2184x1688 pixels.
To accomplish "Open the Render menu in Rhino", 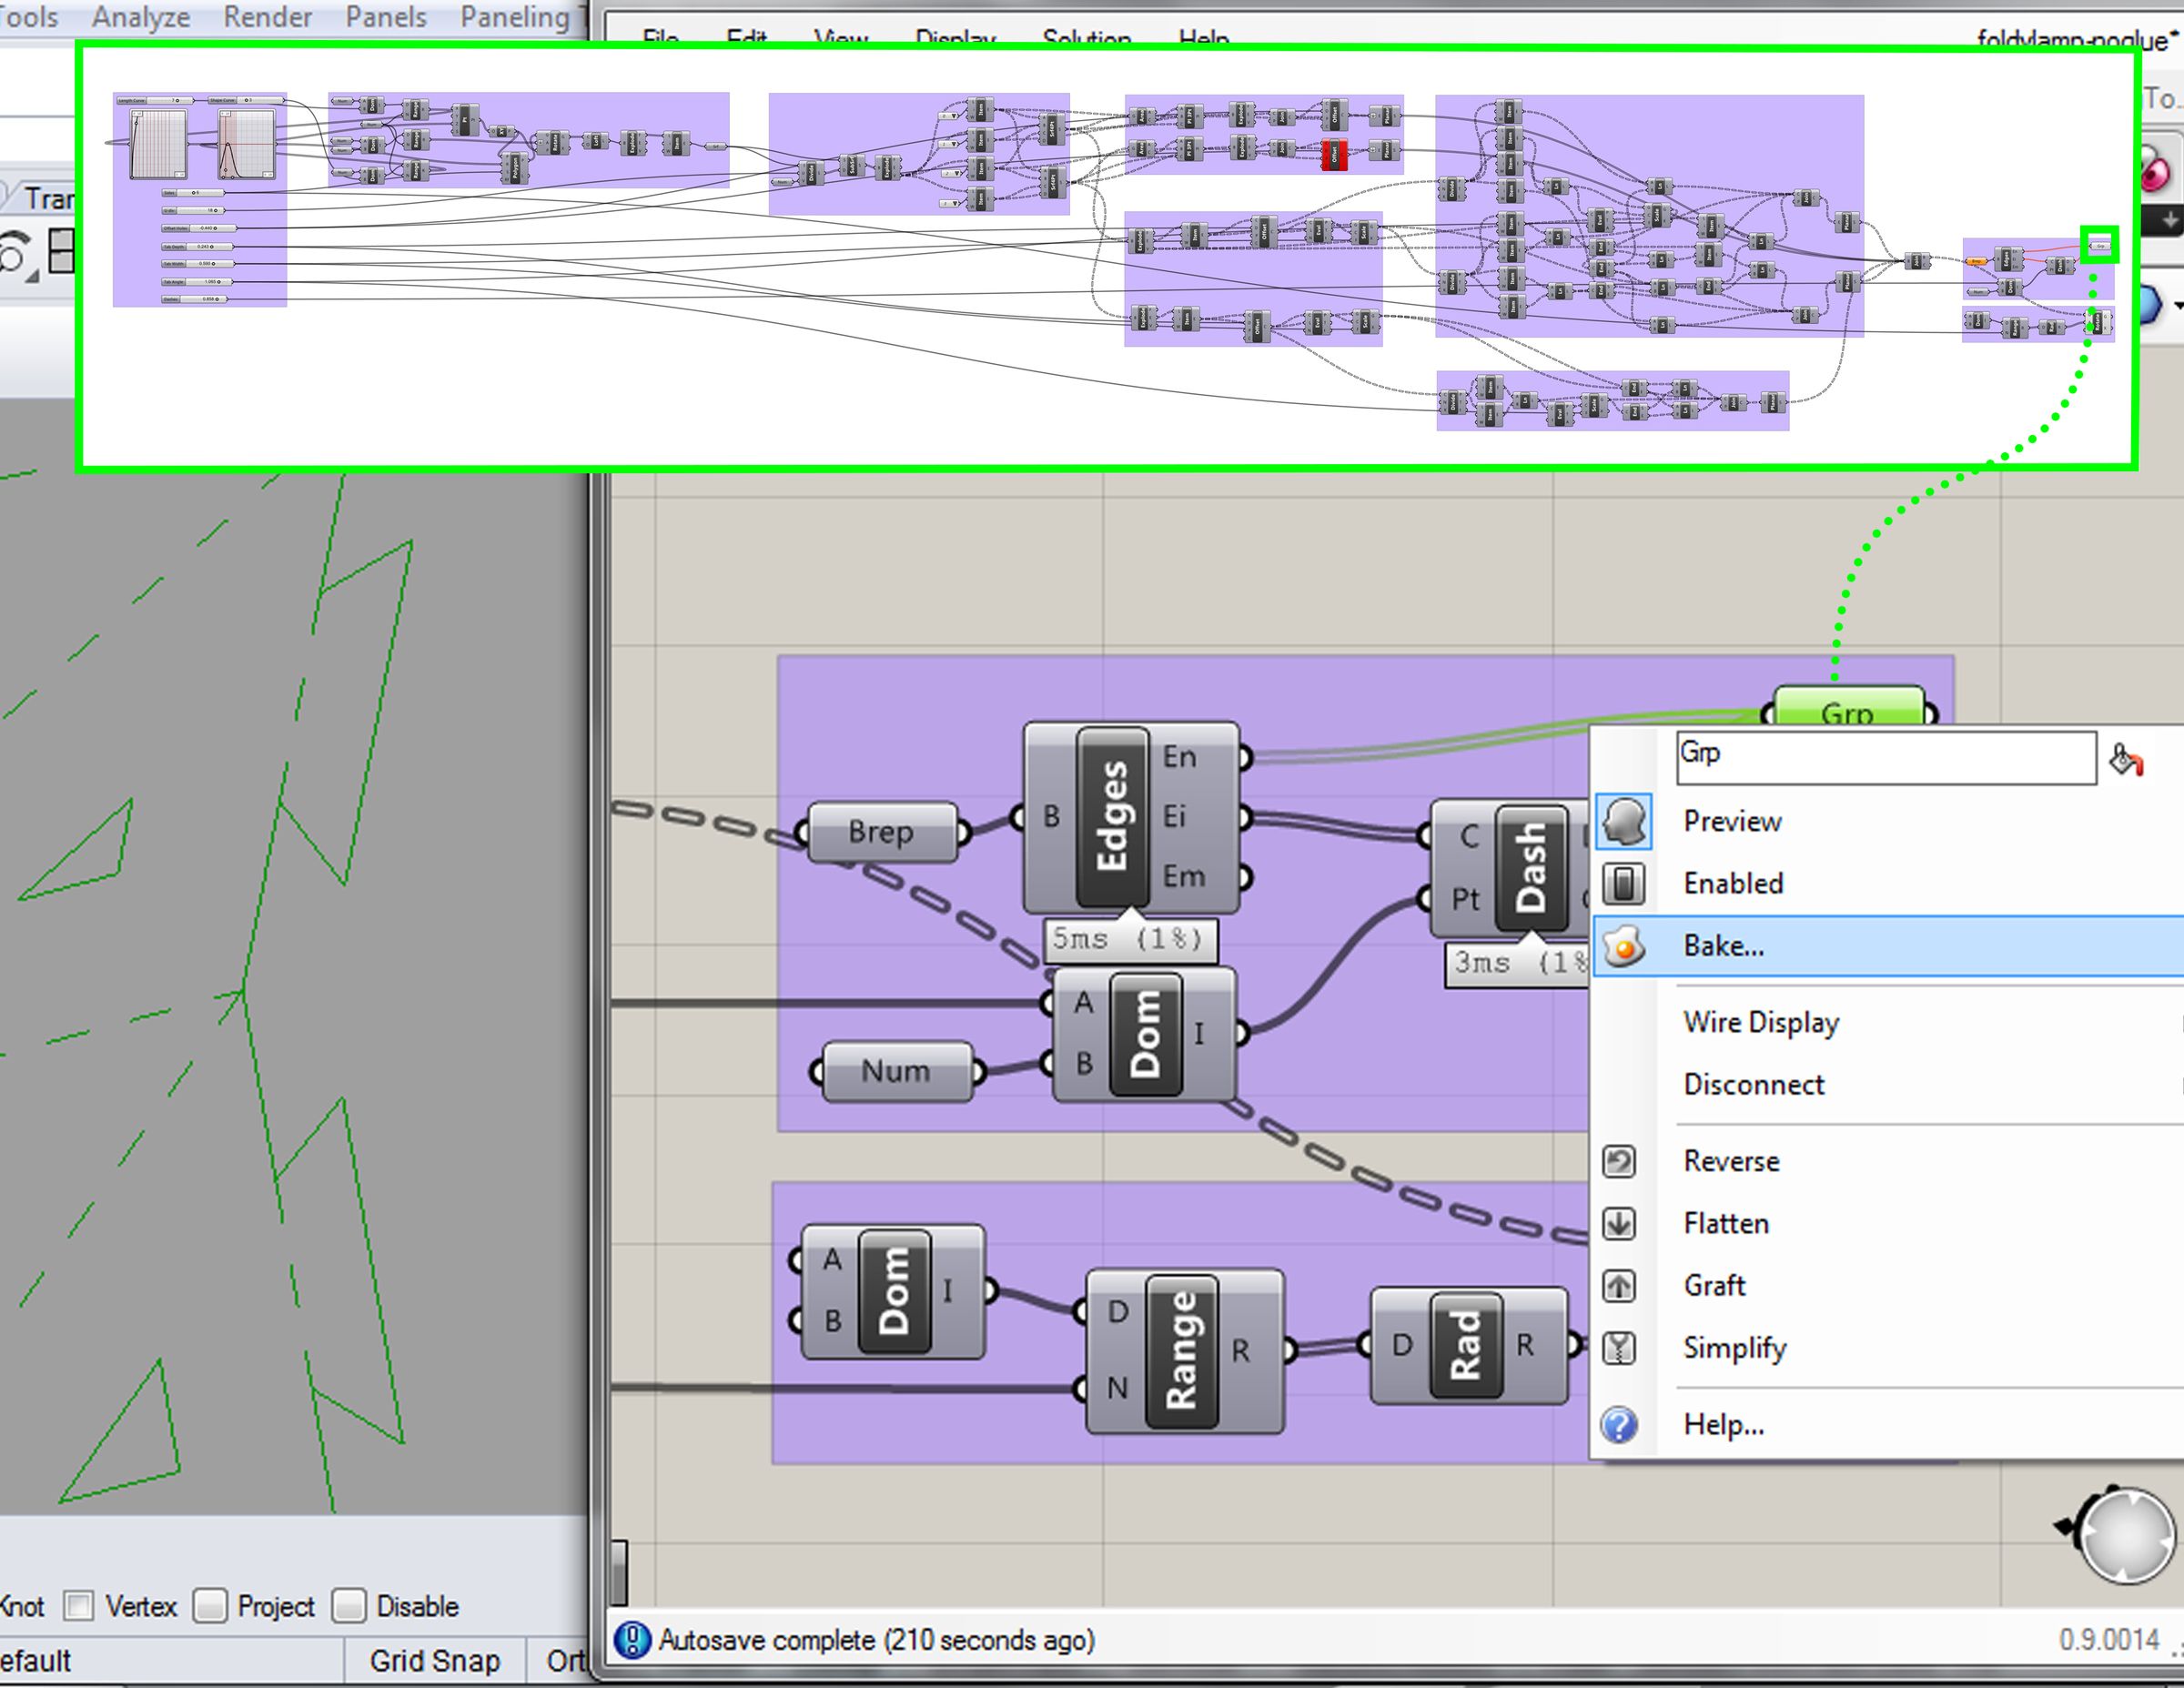I will pos(267,17).
